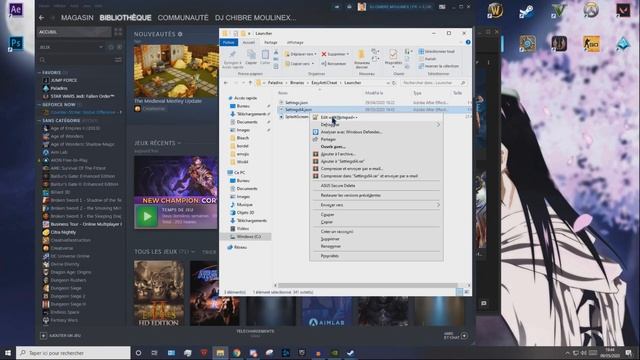The height and width of the screenshot is (360, 640).
Task: Expand Déplacer vers dropdown in ribbon
Action: (315, 54)
